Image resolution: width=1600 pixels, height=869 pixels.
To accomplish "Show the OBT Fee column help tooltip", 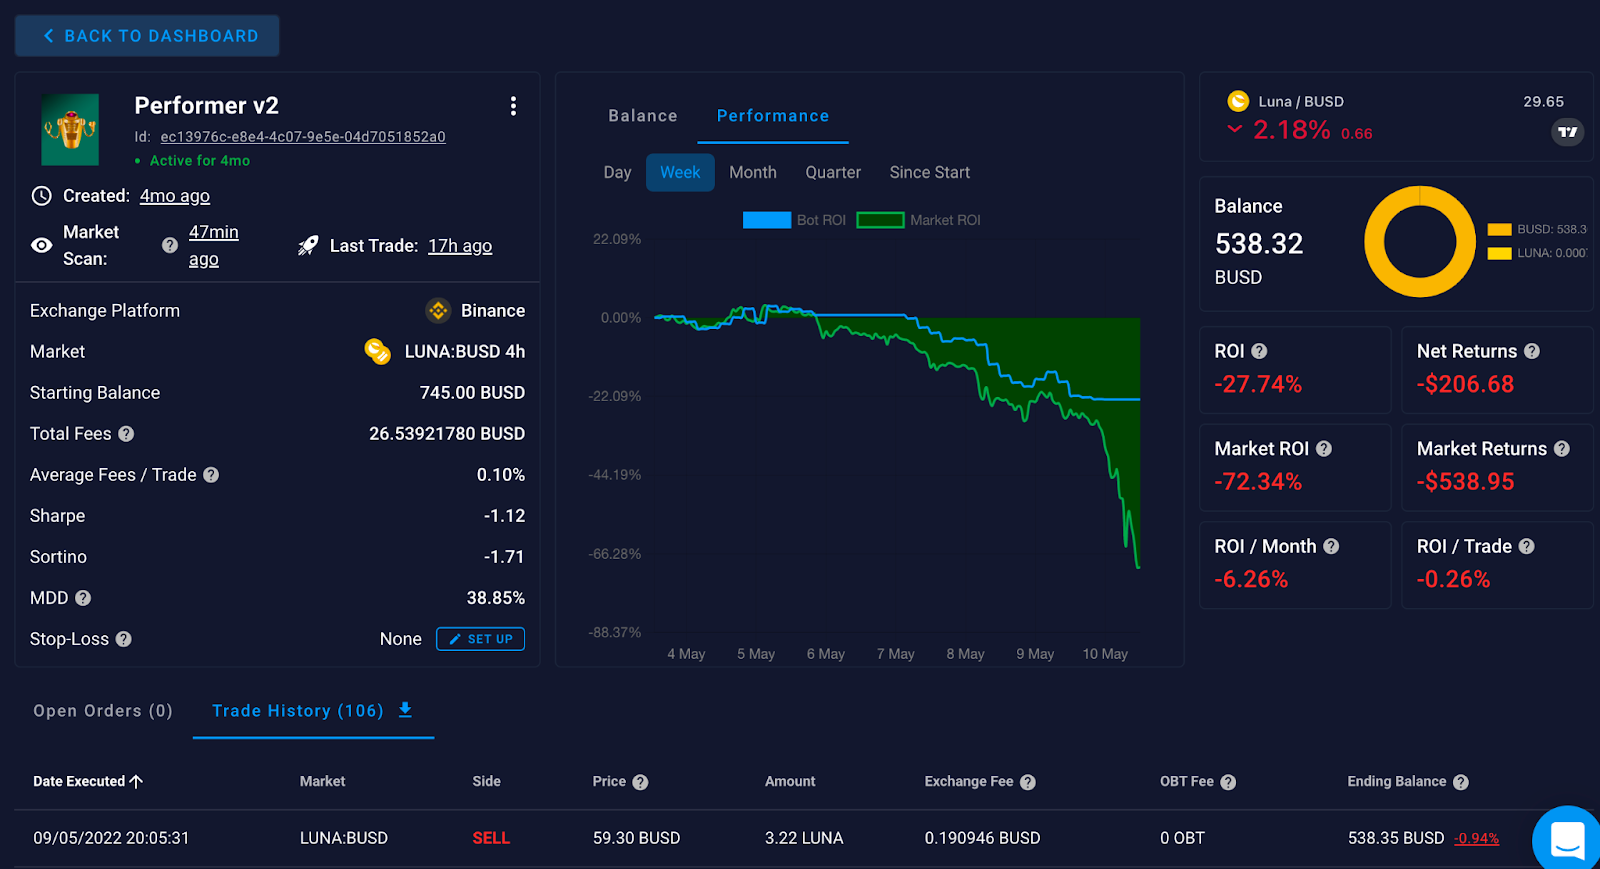I will point(1228,782).
